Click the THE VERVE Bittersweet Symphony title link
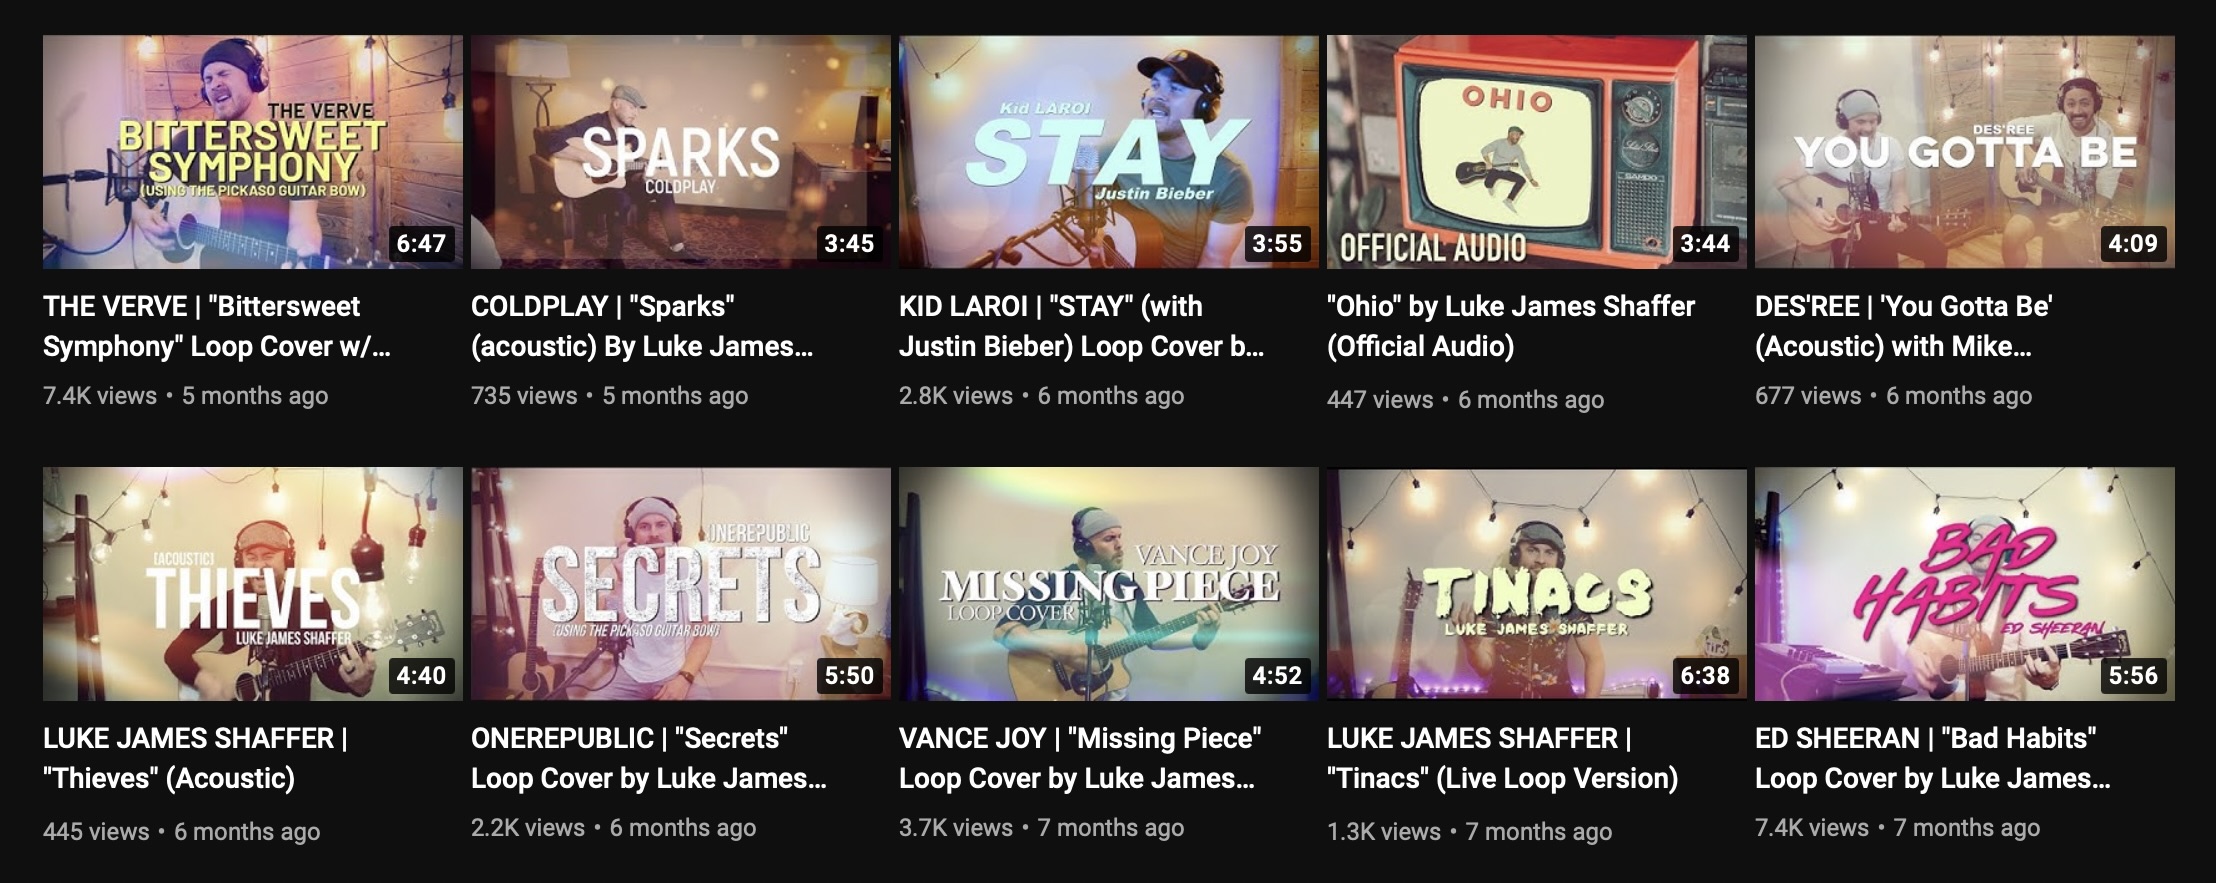 pyautogui.click(x=217, y=326)
